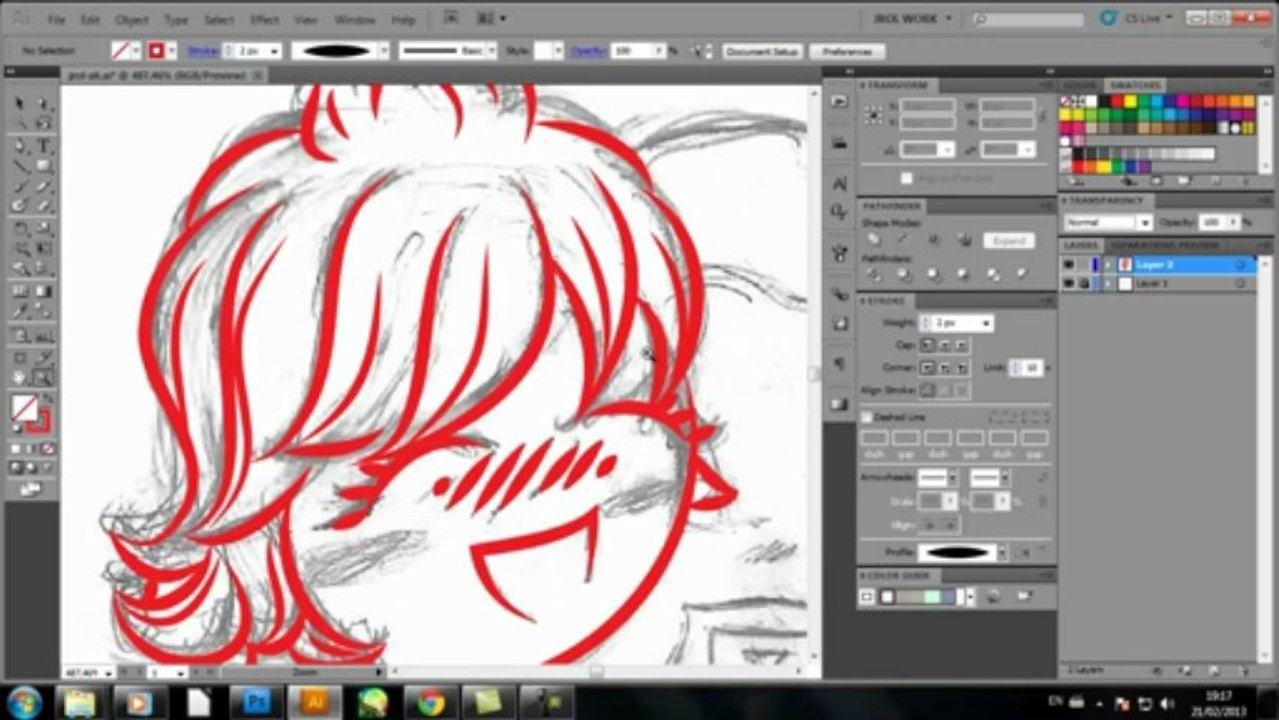Switch to Separations Preview tab
The height and width of the screenshot is (720, 1279).
pyautogui.click(x=1163, y=245)
